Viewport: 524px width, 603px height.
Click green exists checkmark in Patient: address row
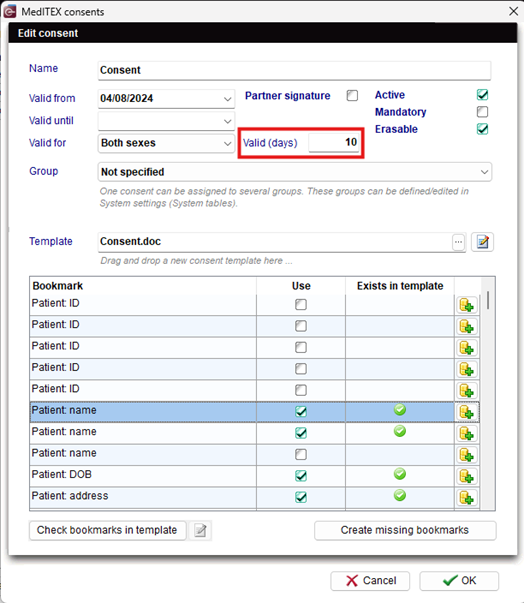click(x=400, y=495)
